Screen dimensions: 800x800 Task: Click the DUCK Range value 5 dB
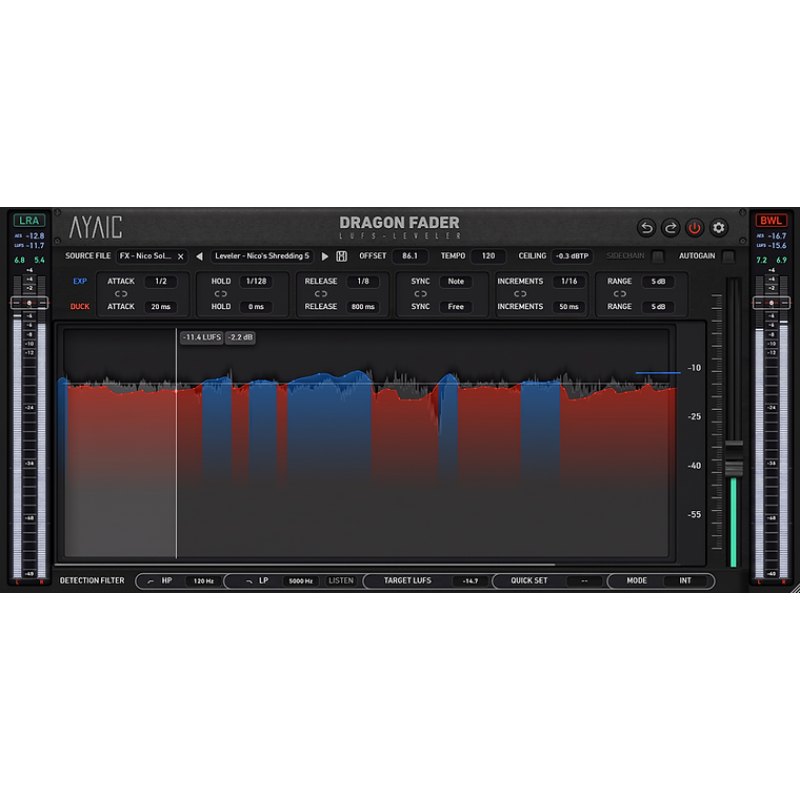(x=658, y=307)
